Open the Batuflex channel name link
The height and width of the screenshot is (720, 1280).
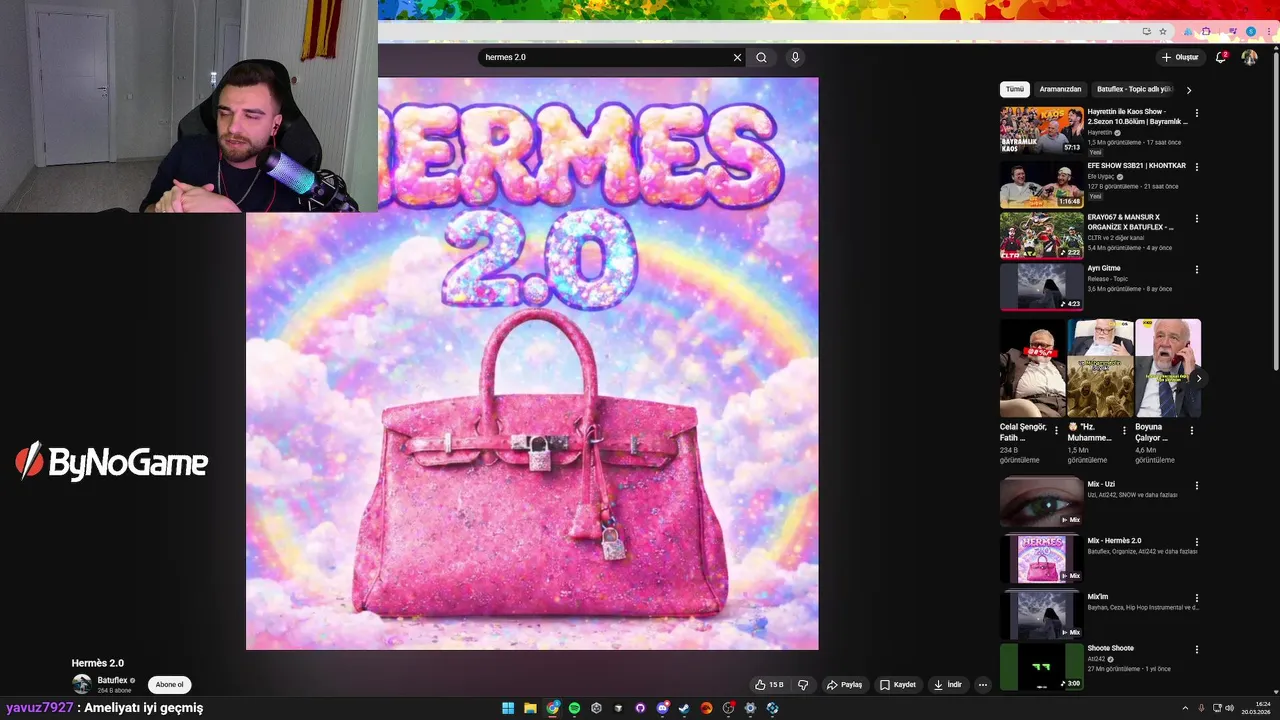tap(112, 680)
